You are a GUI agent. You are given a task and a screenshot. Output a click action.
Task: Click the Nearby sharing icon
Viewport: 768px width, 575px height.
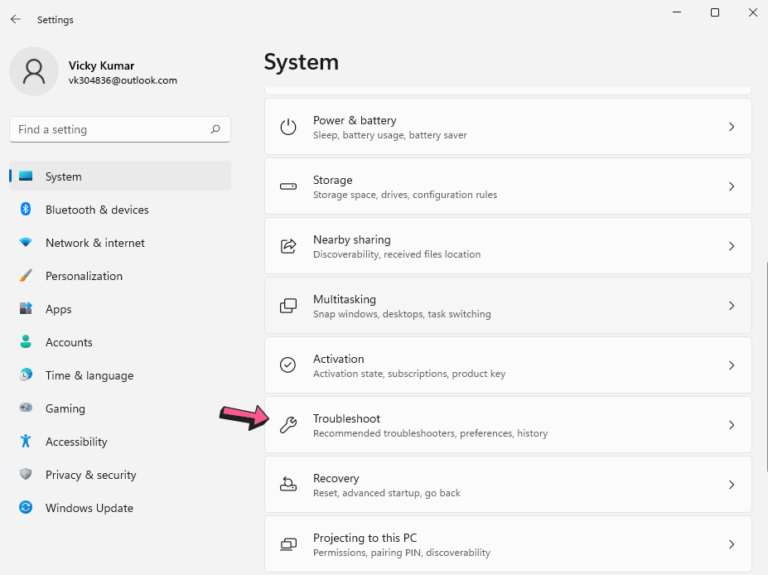(288, 246)
